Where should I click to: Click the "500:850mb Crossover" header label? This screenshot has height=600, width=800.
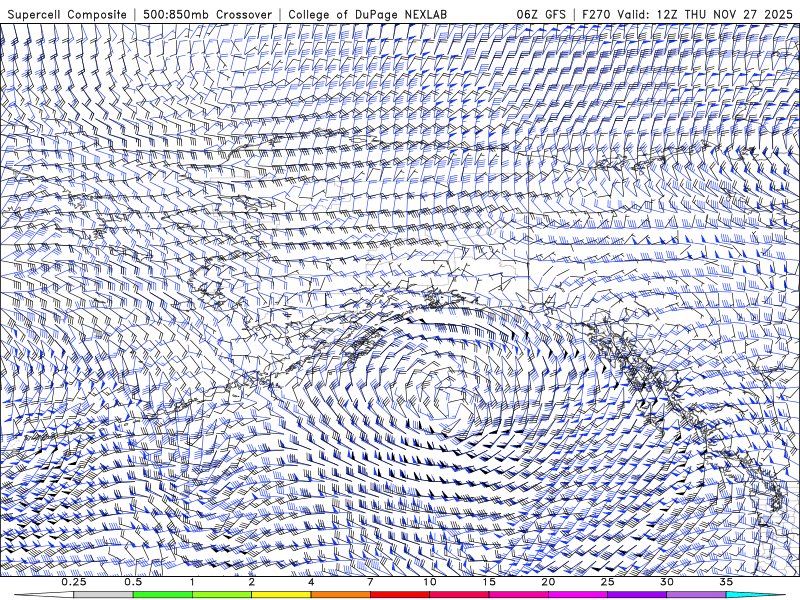click(207, 14)
